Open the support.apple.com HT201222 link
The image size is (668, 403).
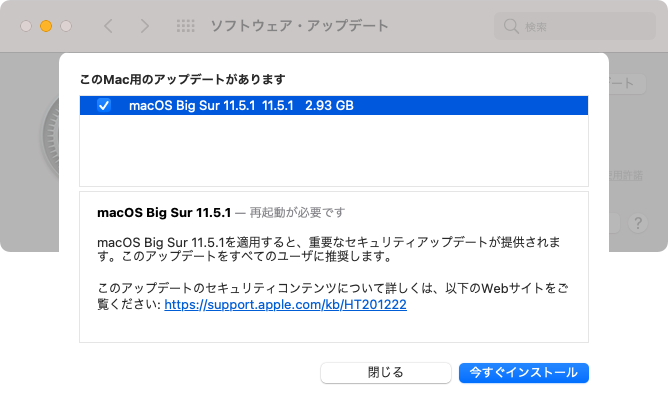(x=285, y=305)
